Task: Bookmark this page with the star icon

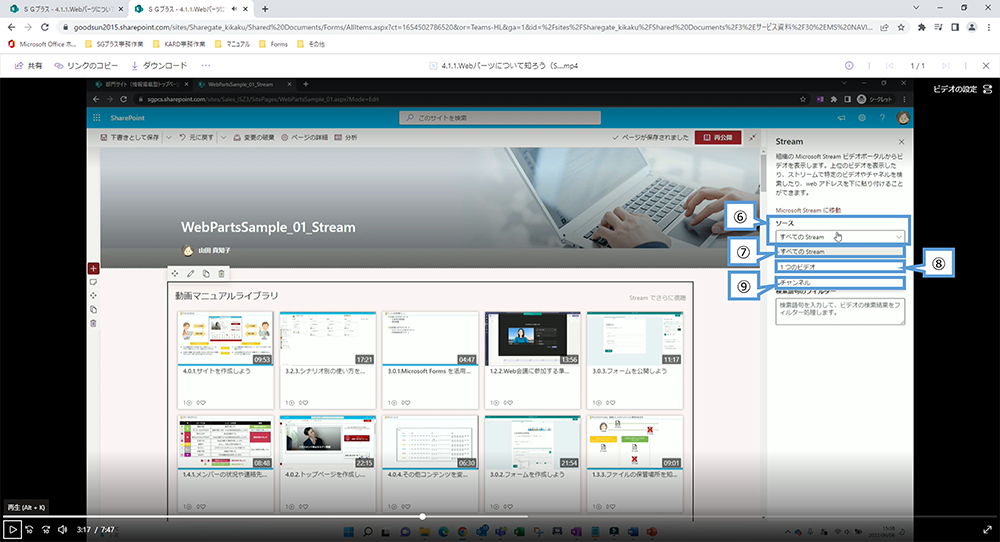Action: [x=901, y=27]
